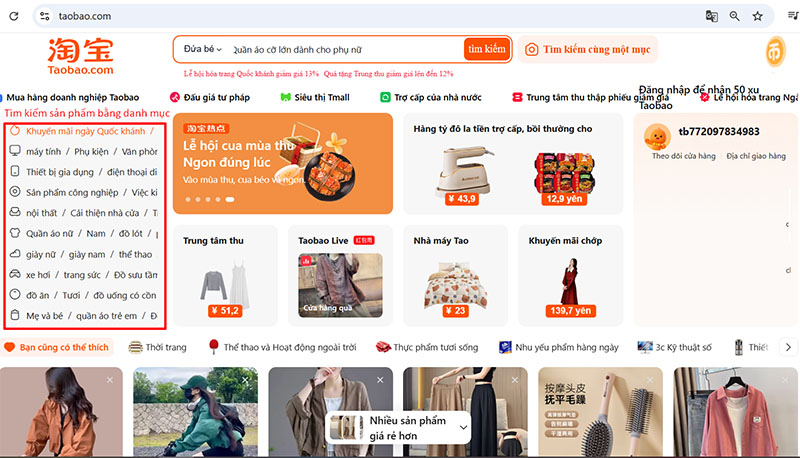
Task: Click the camera icon for image search
Action: point(532,49)
